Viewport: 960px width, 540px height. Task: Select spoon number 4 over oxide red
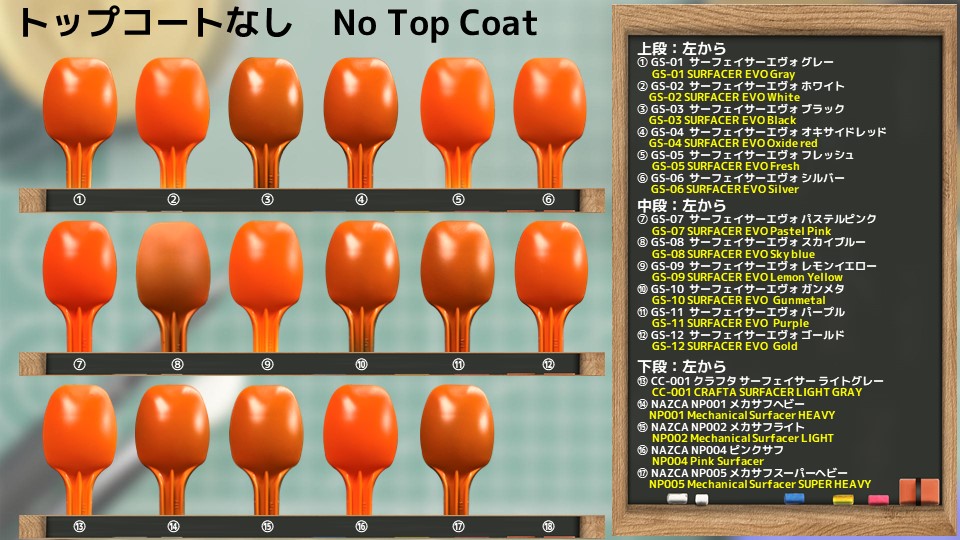[361, 122]
